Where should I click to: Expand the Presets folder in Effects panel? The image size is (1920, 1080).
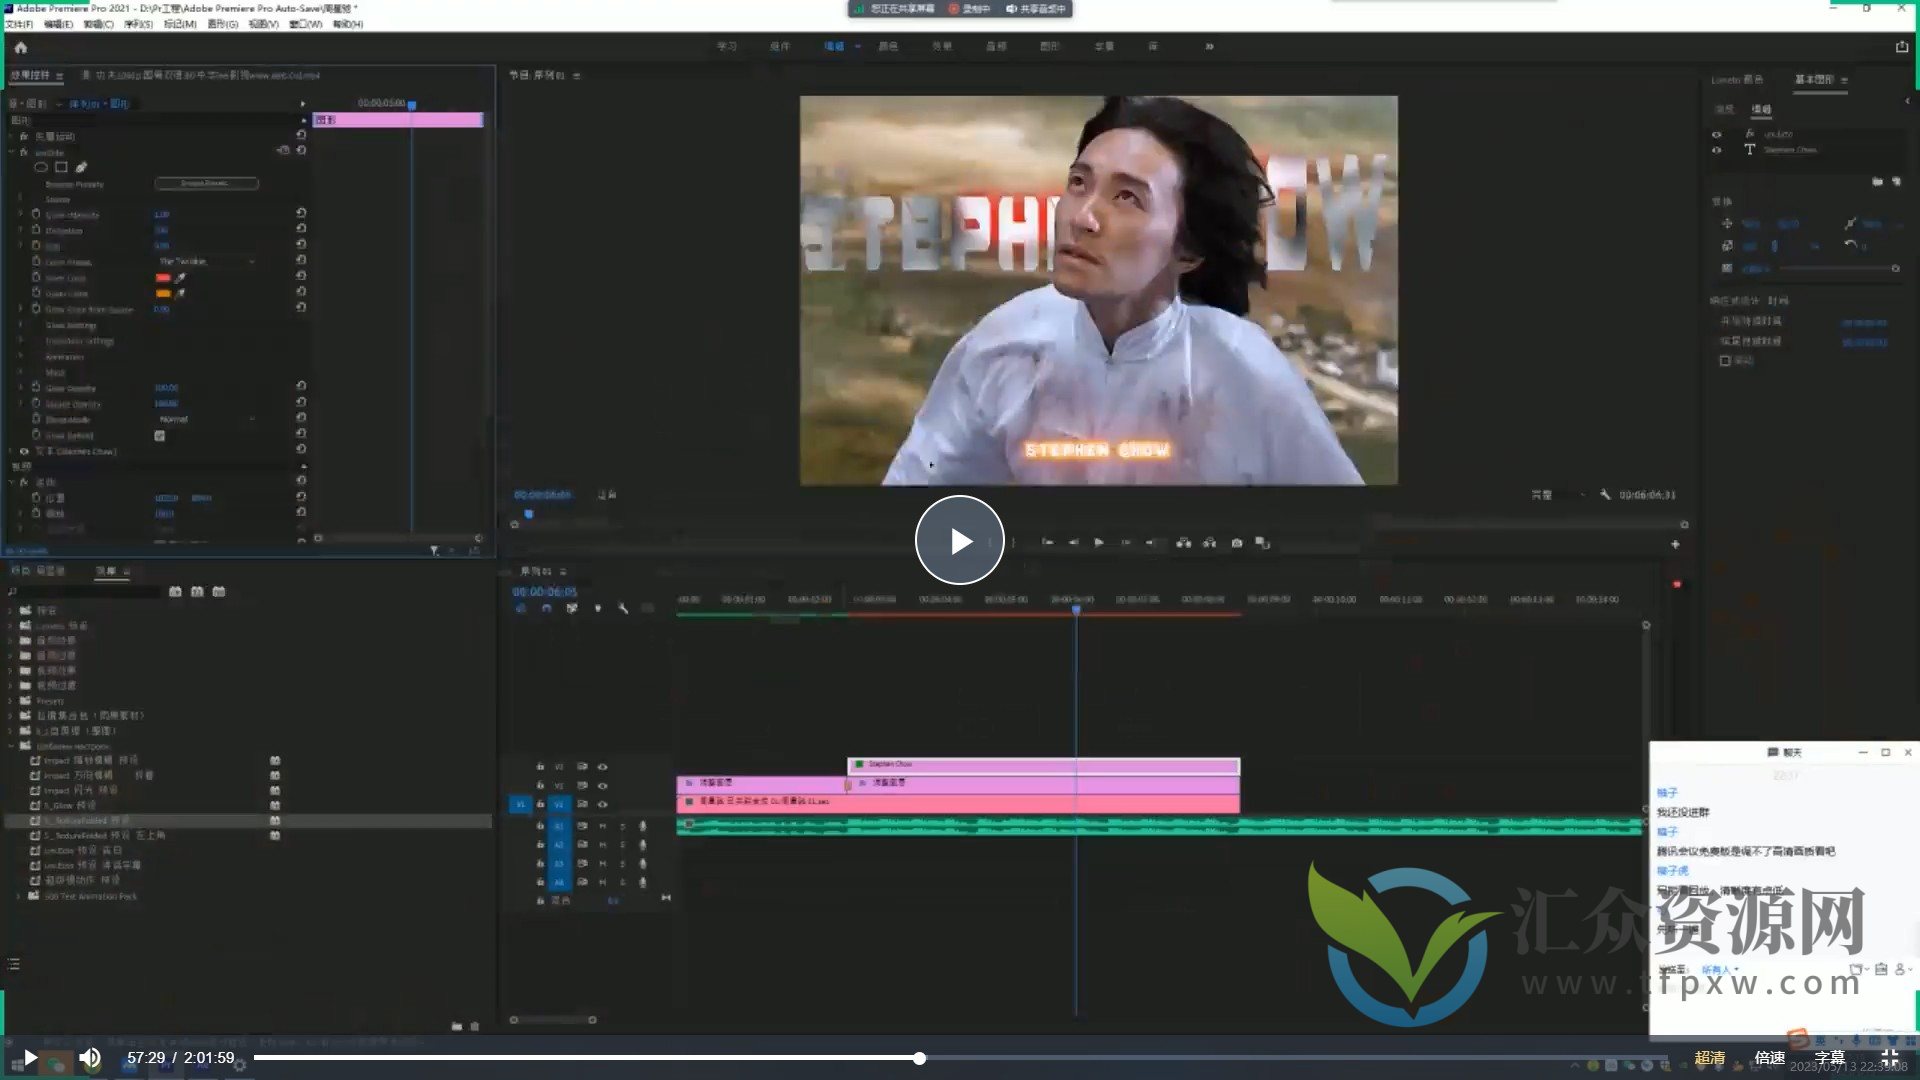12,701
